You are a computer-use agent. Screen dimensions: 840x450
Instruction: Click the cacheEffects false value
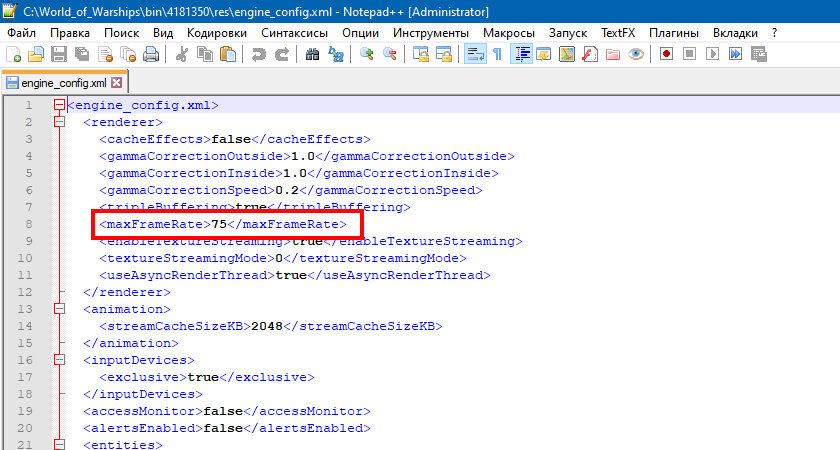tap(231, 139)
